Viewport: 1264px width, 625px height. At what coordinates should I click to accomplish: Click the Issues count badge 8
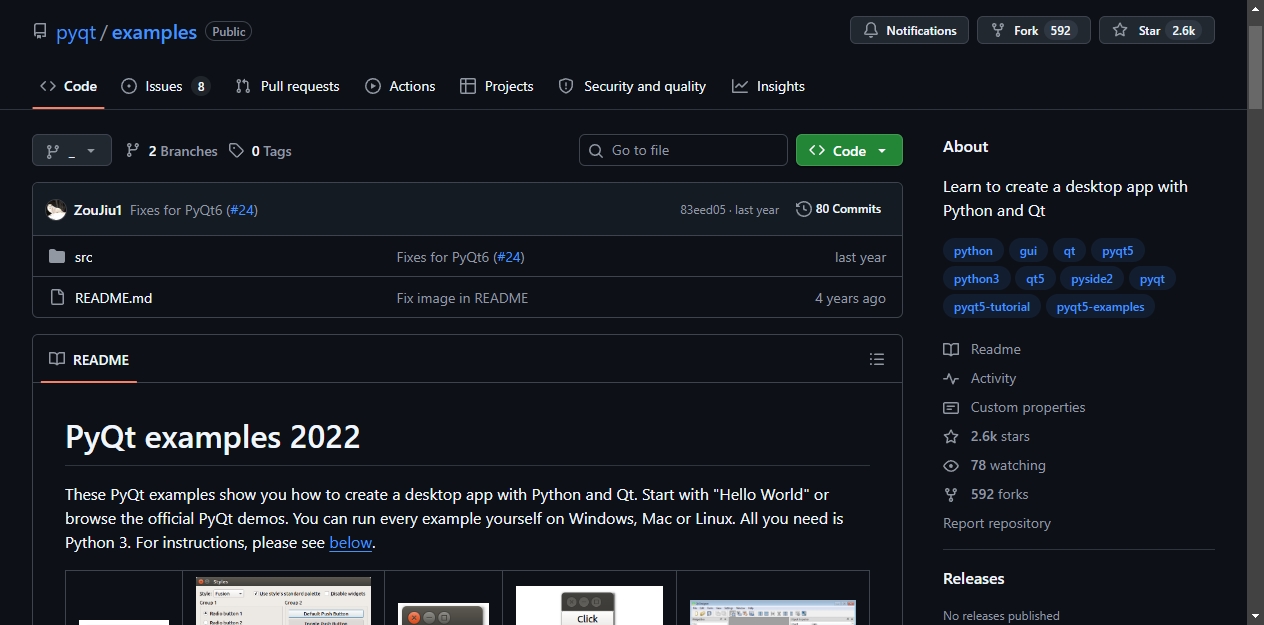point(201,86)
